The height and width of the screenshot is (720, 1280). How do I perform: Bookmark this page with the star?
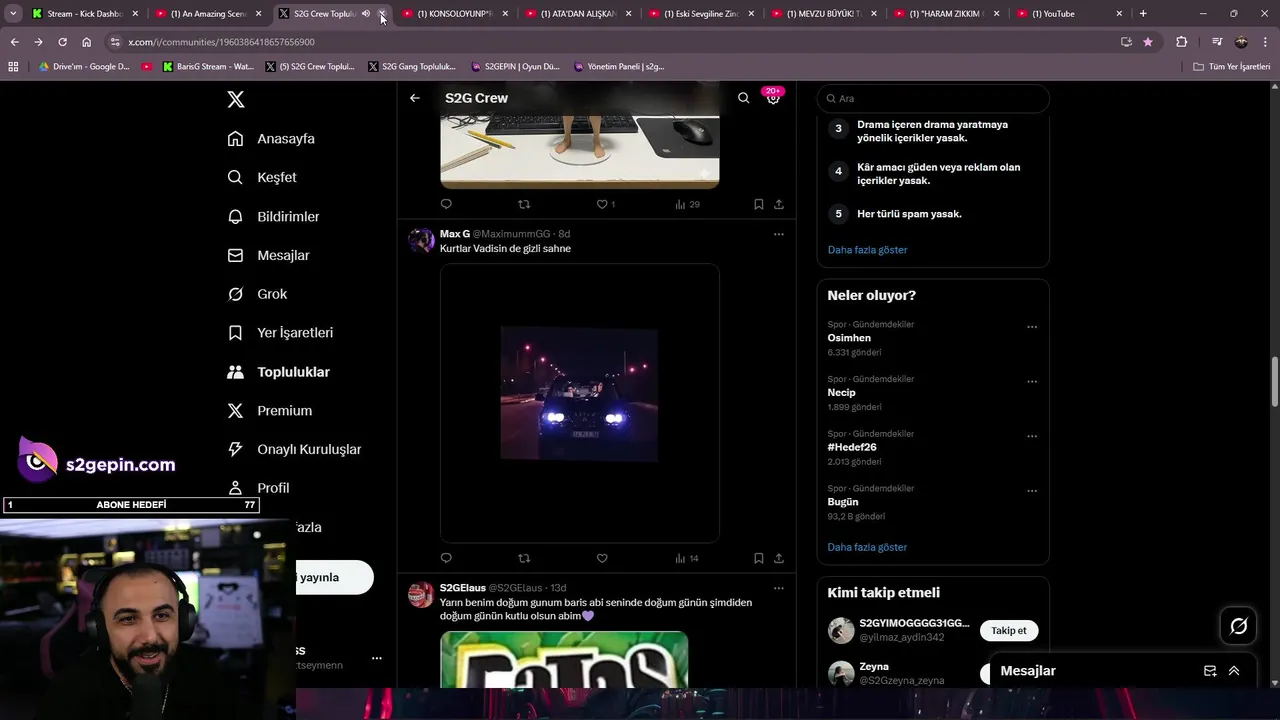[1148, 42]
